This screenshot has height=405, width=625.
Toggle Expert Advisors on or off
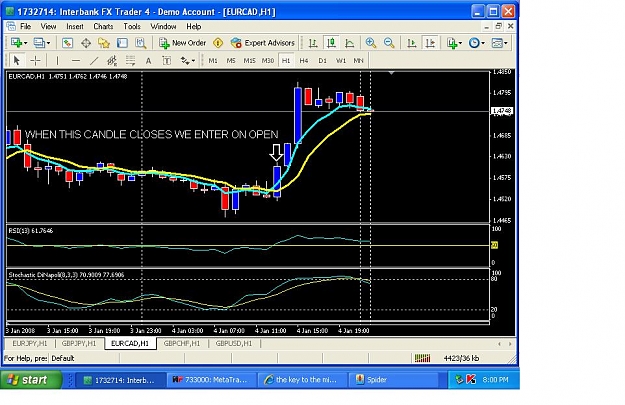263,43
